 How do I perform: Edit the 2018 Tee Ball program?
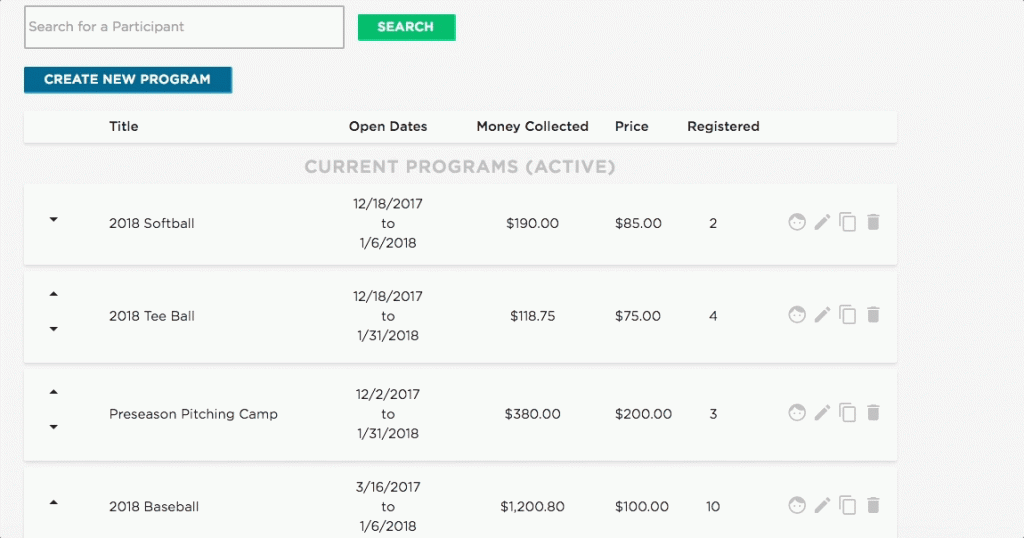point(822,315)
